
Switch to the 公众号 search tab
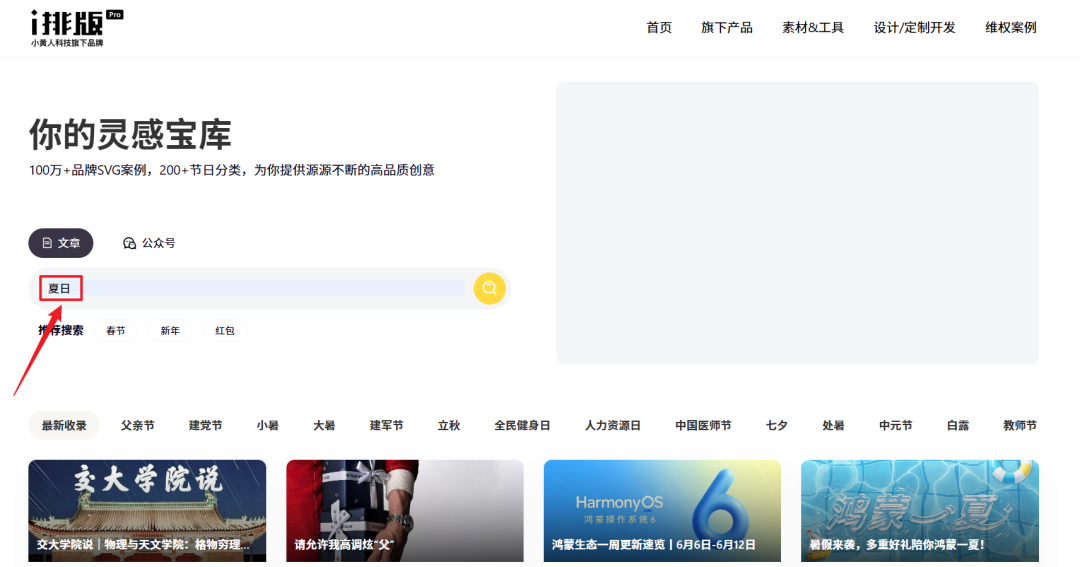[149, 243]
